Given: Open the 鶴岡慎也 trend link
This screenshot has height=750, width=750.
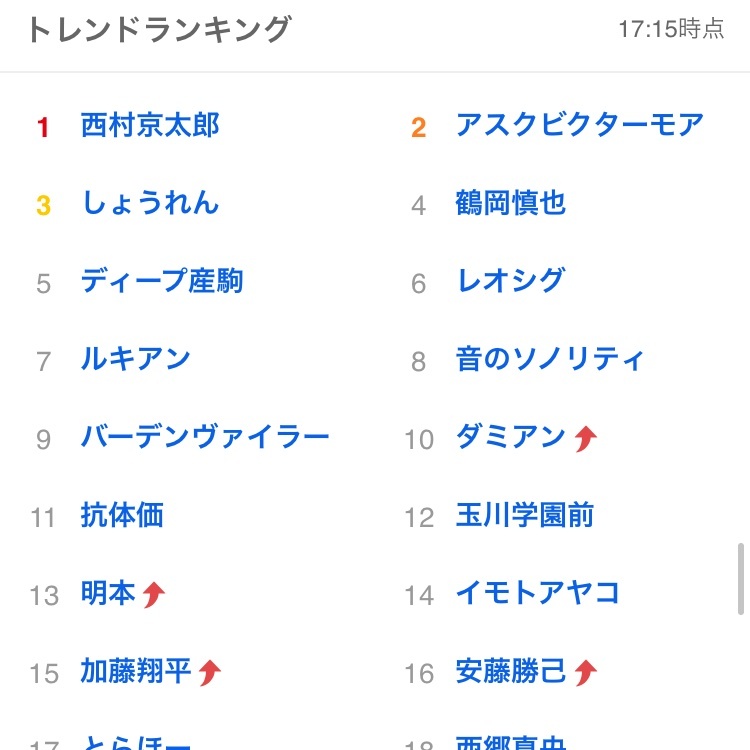Looking at the screenshot, I should pos(510,203).
